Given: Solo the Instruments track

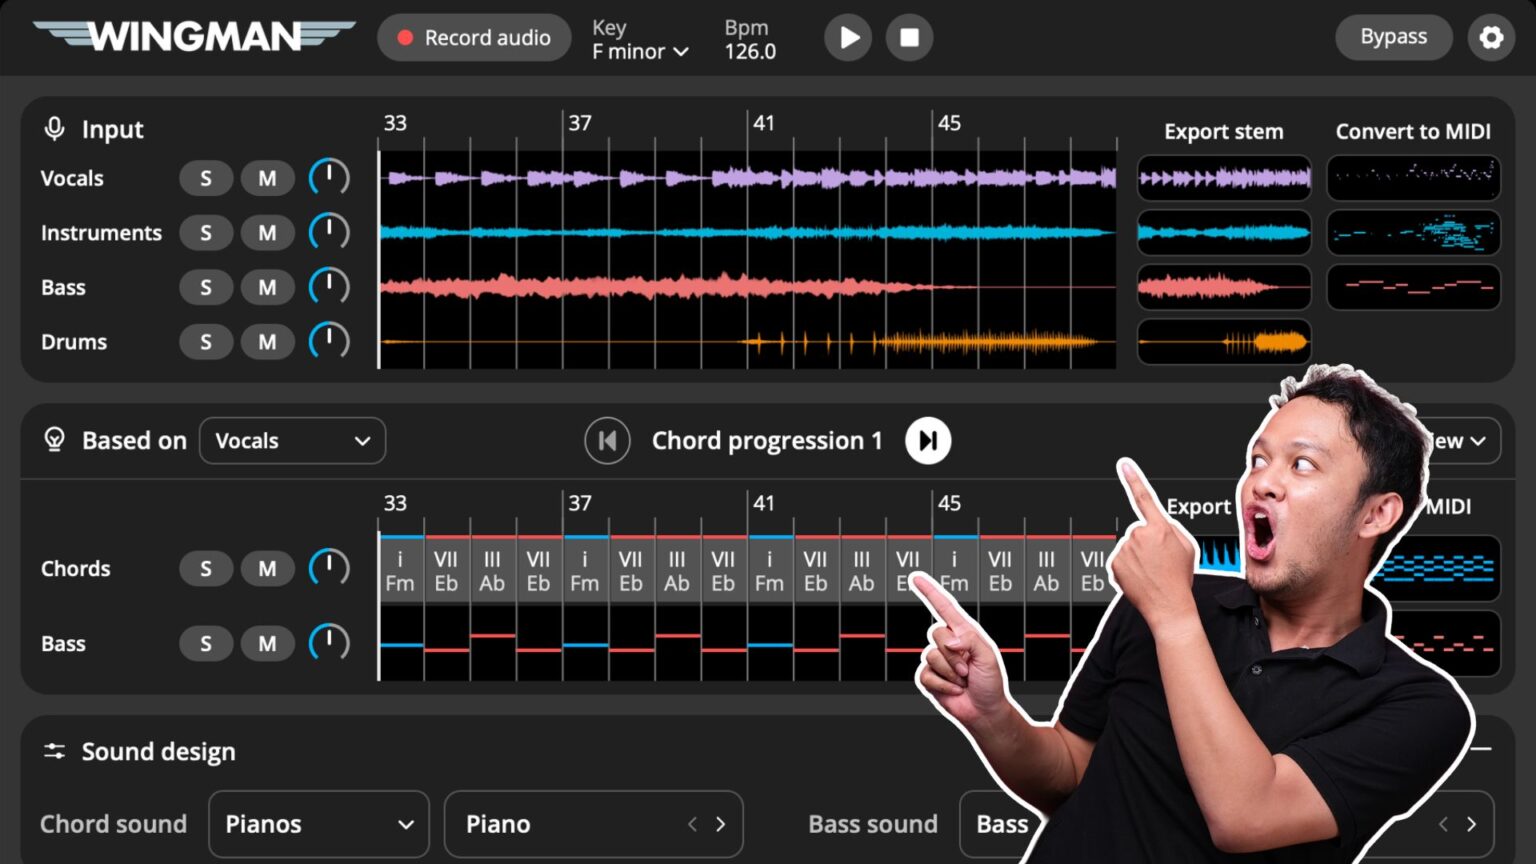Looking at the screenshot, I should click(x=206, y=233).
